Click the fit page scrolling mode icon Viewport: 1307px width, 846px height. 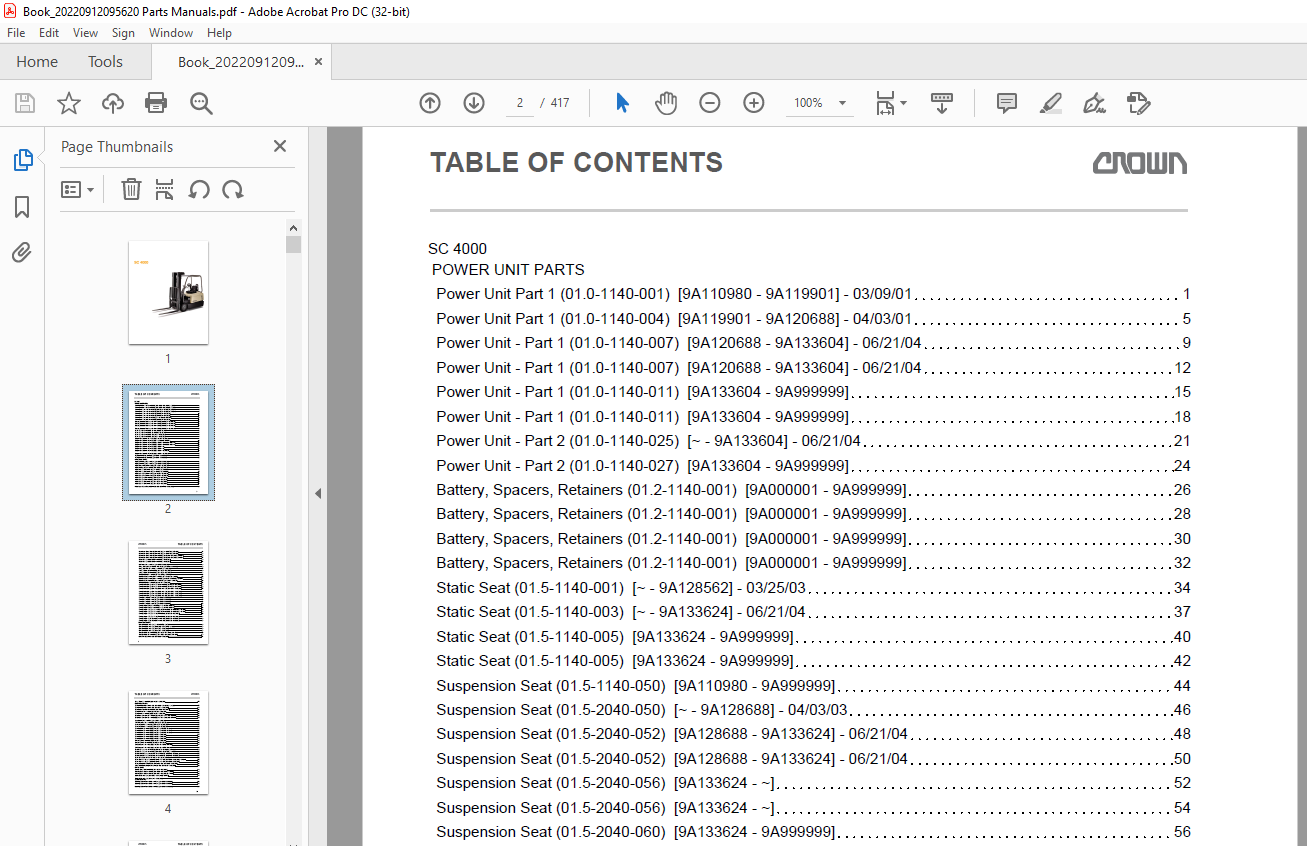pyautogui.click(x=885, y=103)
